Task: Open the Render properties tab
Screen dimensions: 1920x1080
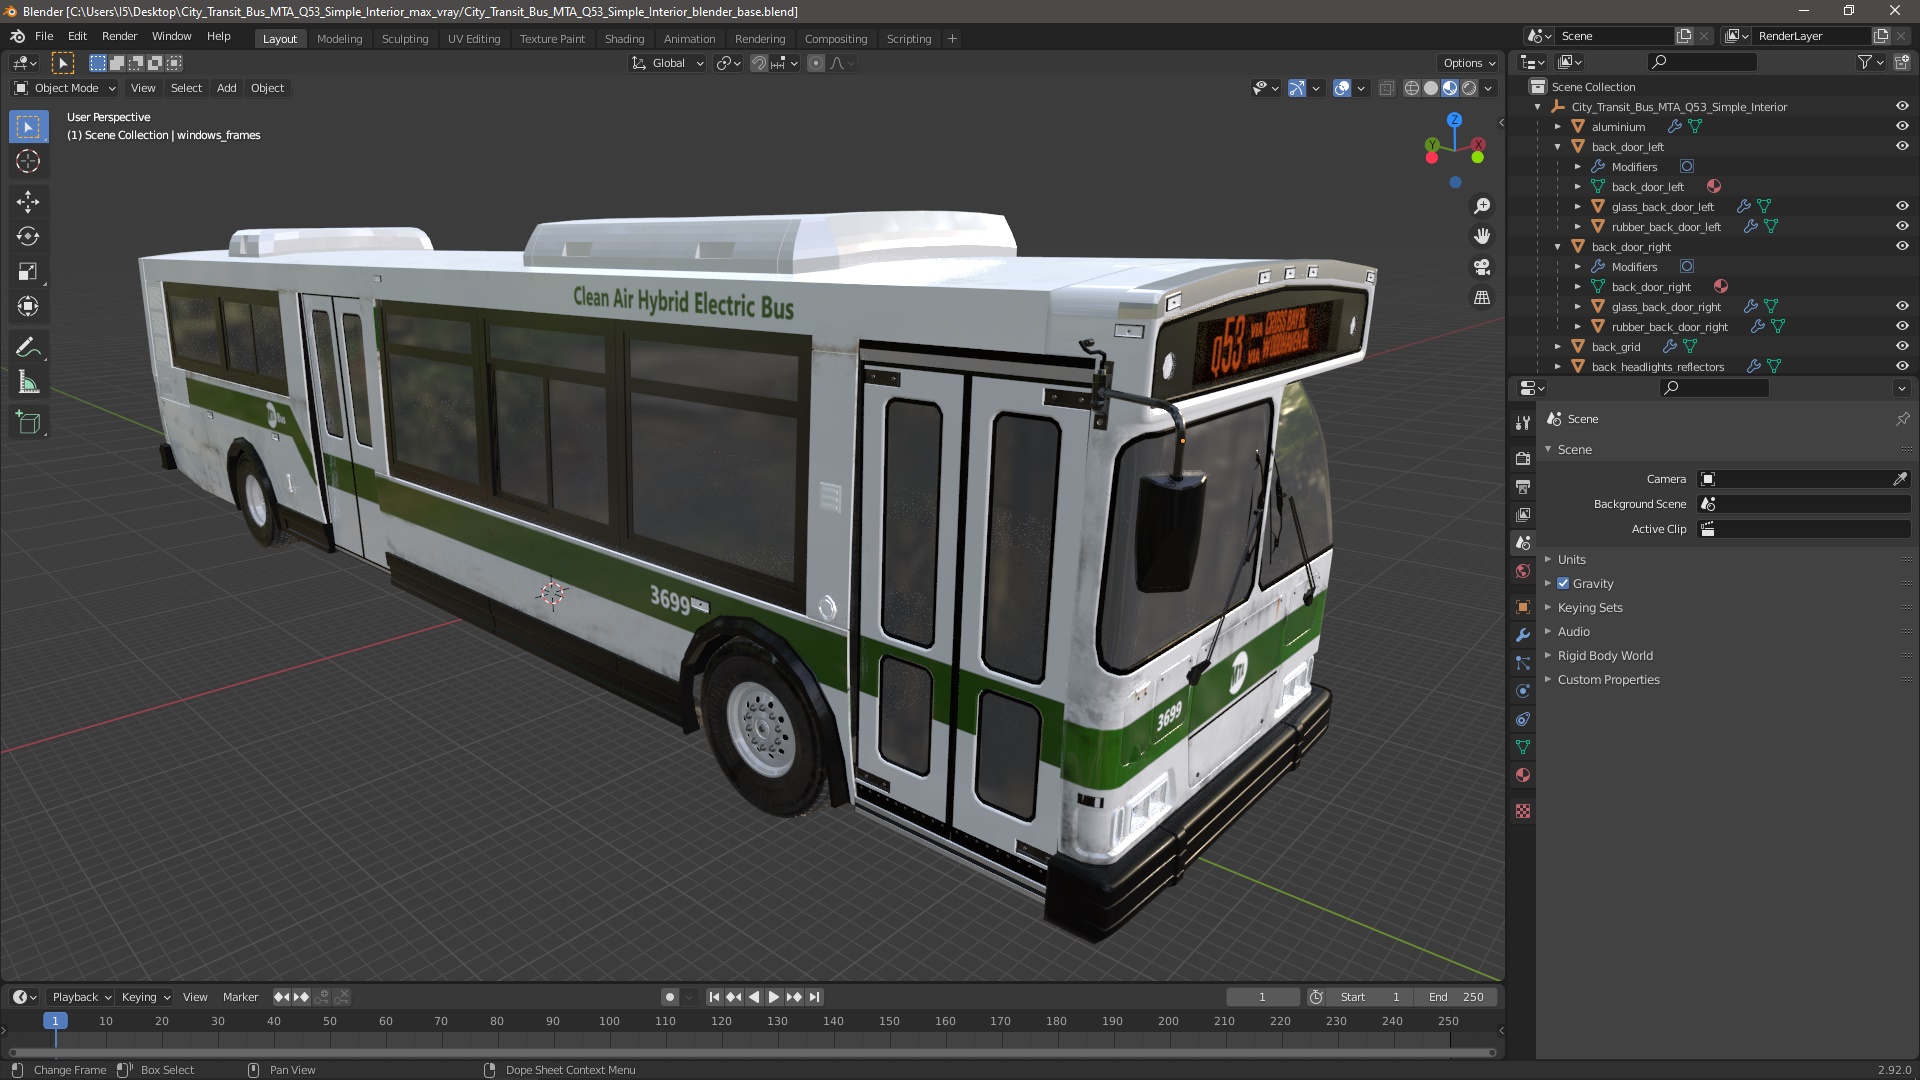Action: tap(1523, 459)
